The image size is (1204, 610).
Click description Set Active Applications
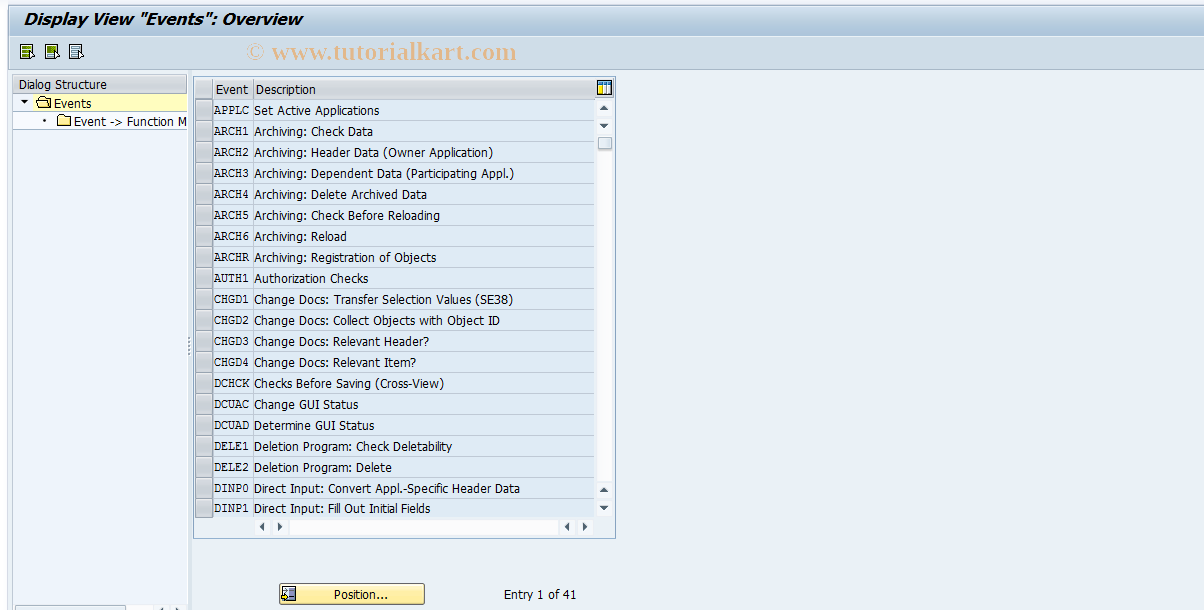click(317, 110)
